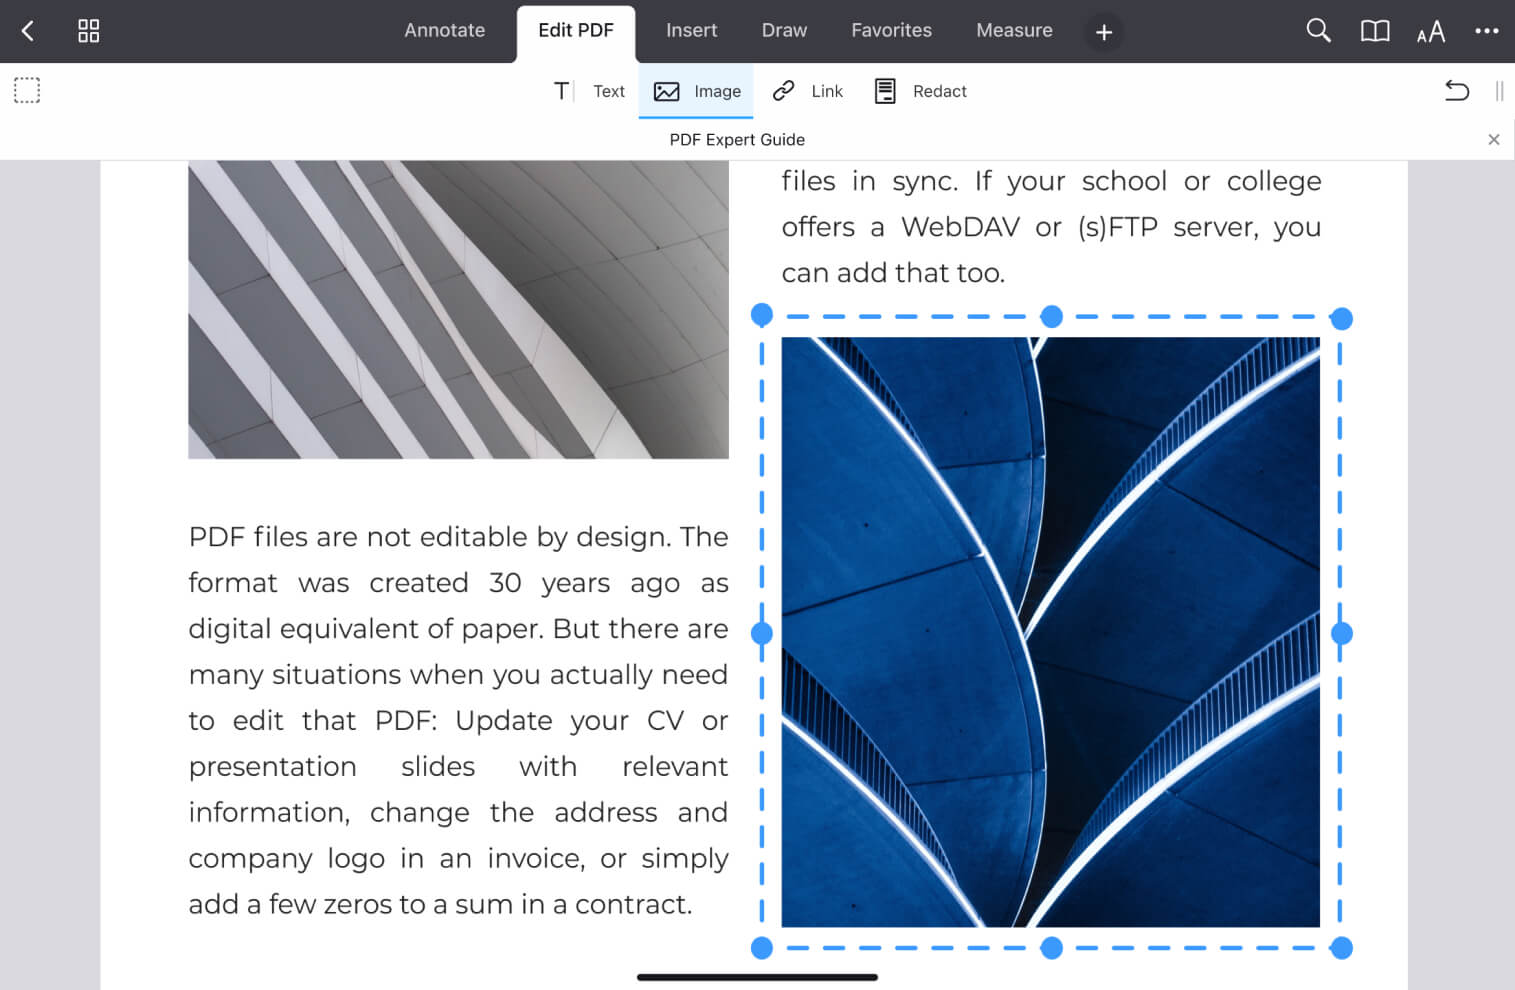
Task: Click the top-right resize handle of image
Action: click(x=1342, y=319)
